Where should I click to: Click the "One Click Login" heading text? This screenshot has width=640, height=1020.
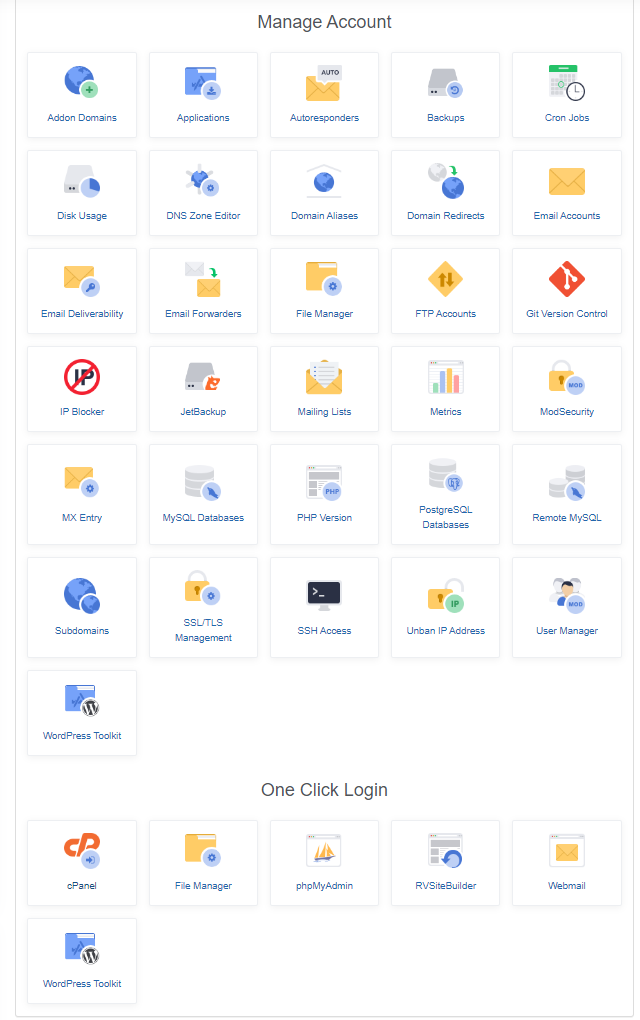324,790
